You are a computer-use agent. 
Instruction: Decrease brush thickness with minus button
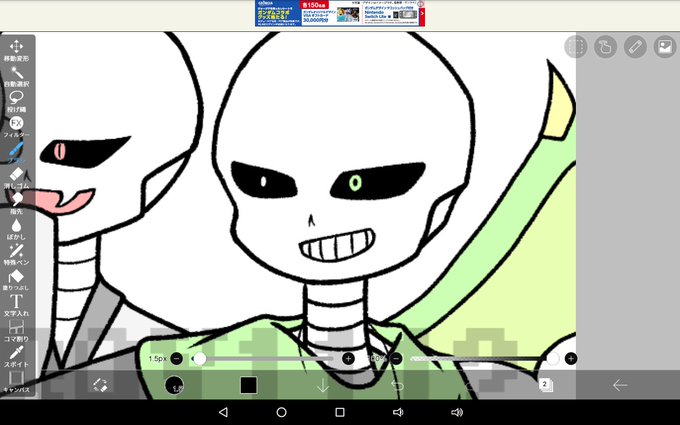click(177, 359)
